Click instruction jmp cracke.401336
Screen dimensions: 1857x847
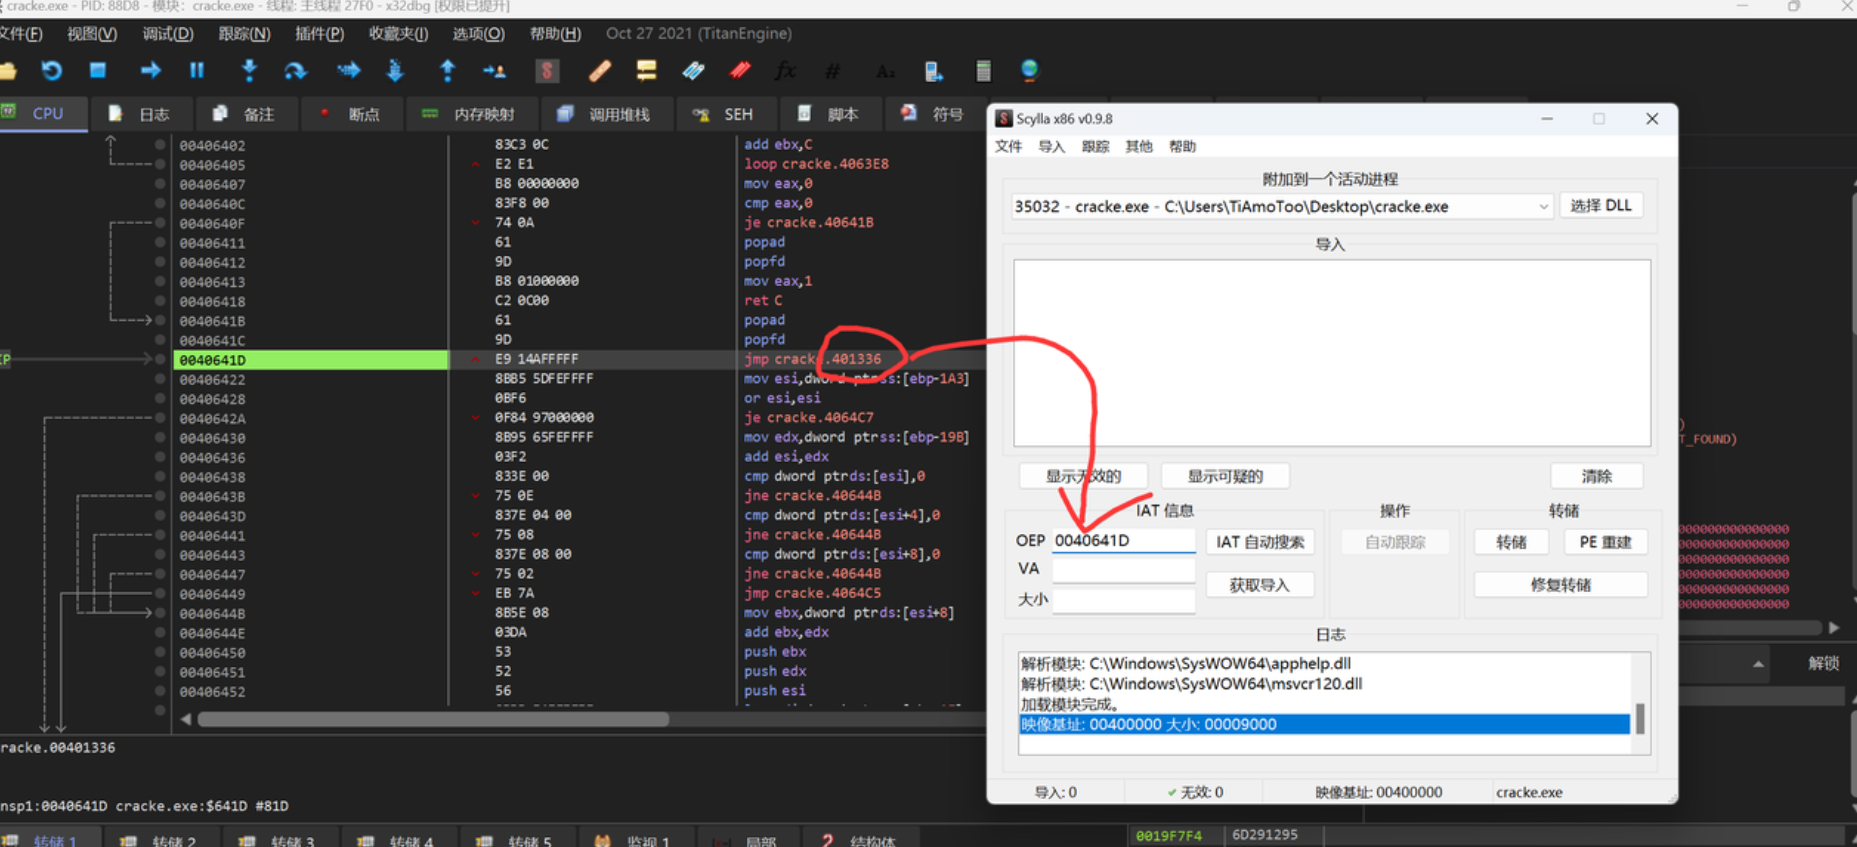click(812, 359)
